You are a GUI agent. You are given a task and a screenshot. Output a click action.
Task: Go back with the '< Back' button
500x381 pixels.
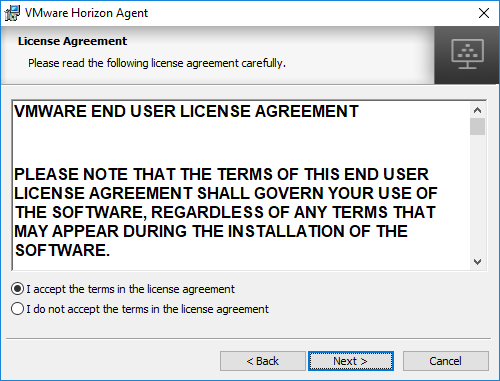click(263, 361)
